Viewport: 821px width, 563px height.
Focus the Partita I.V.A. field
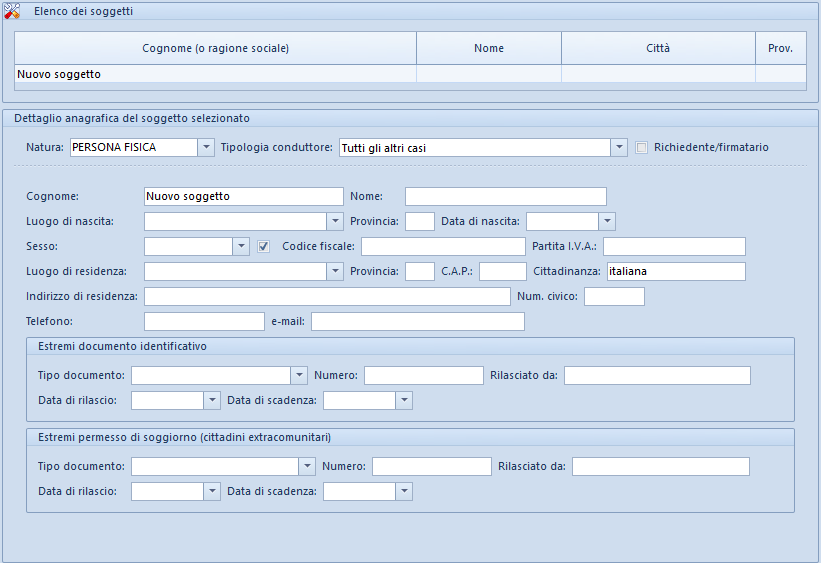click(674, 247)
